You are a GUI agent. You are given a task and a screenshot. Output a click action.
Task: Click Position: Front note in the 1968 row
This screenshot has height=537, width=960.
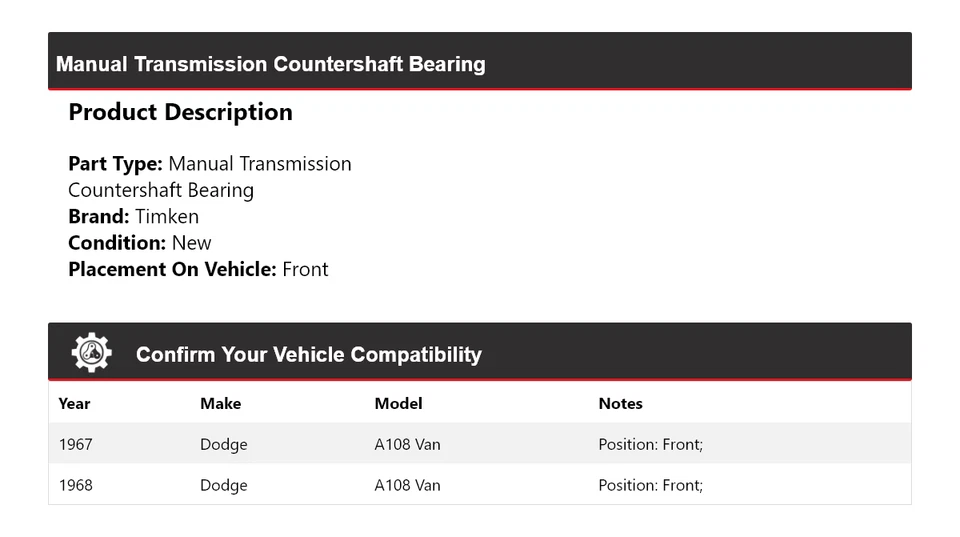coord(650,485)
